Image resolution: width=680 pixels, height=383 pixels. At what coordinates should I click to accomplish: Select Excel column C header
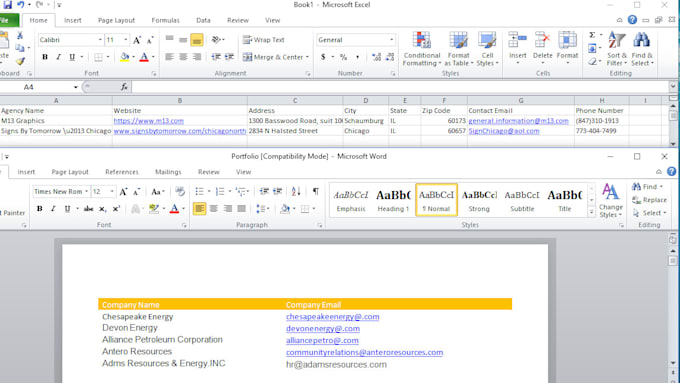[295, 101]
